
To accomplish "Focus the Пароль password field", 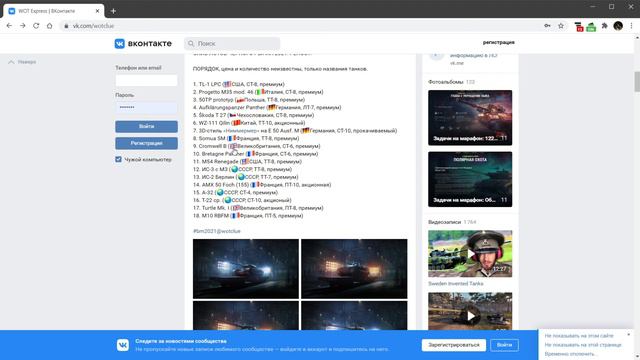I will pos(146,107).
